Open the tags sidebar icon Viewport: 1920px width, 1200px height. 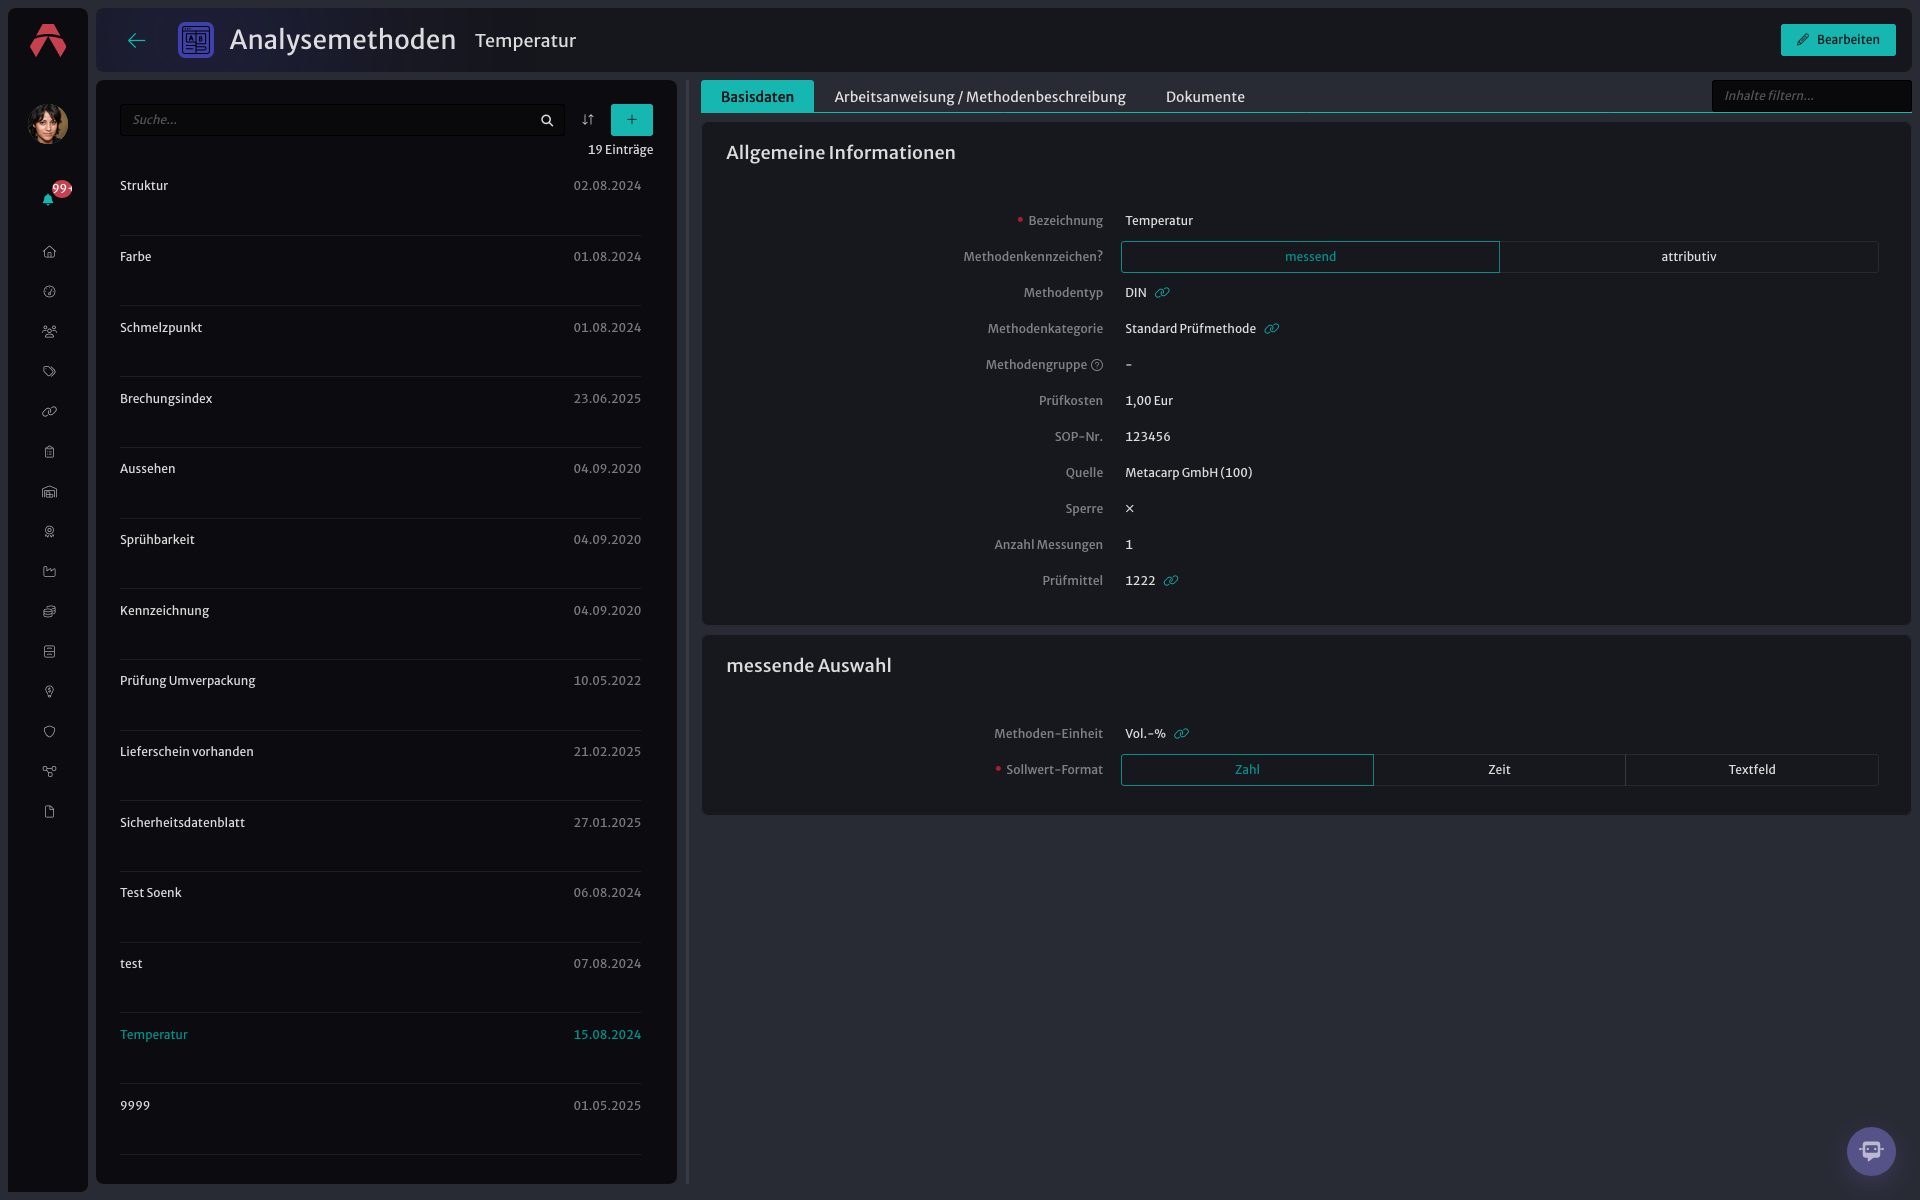(49, 372)
